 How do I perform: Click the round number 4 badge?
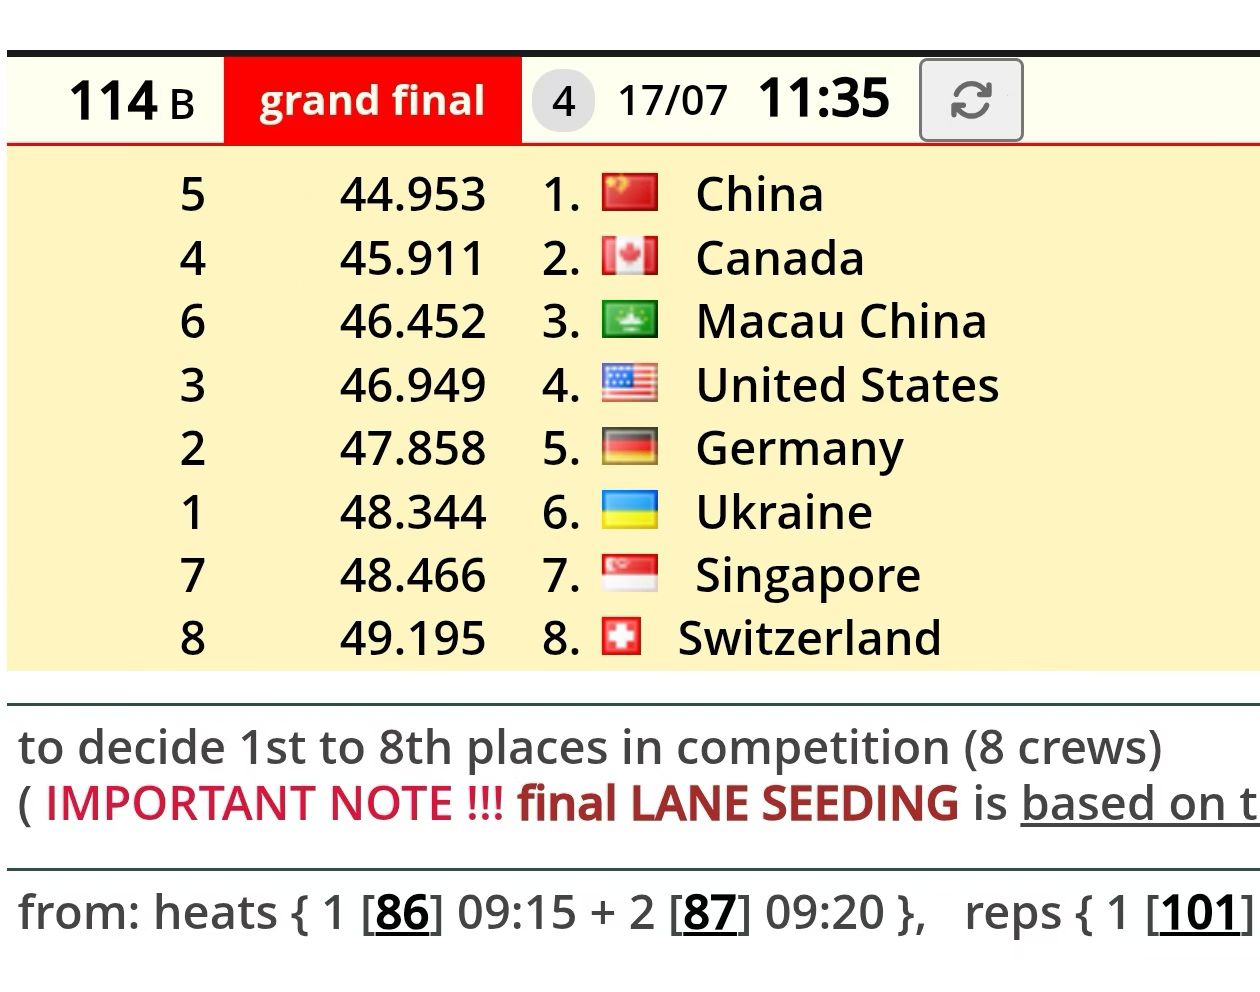pos(564,101)
